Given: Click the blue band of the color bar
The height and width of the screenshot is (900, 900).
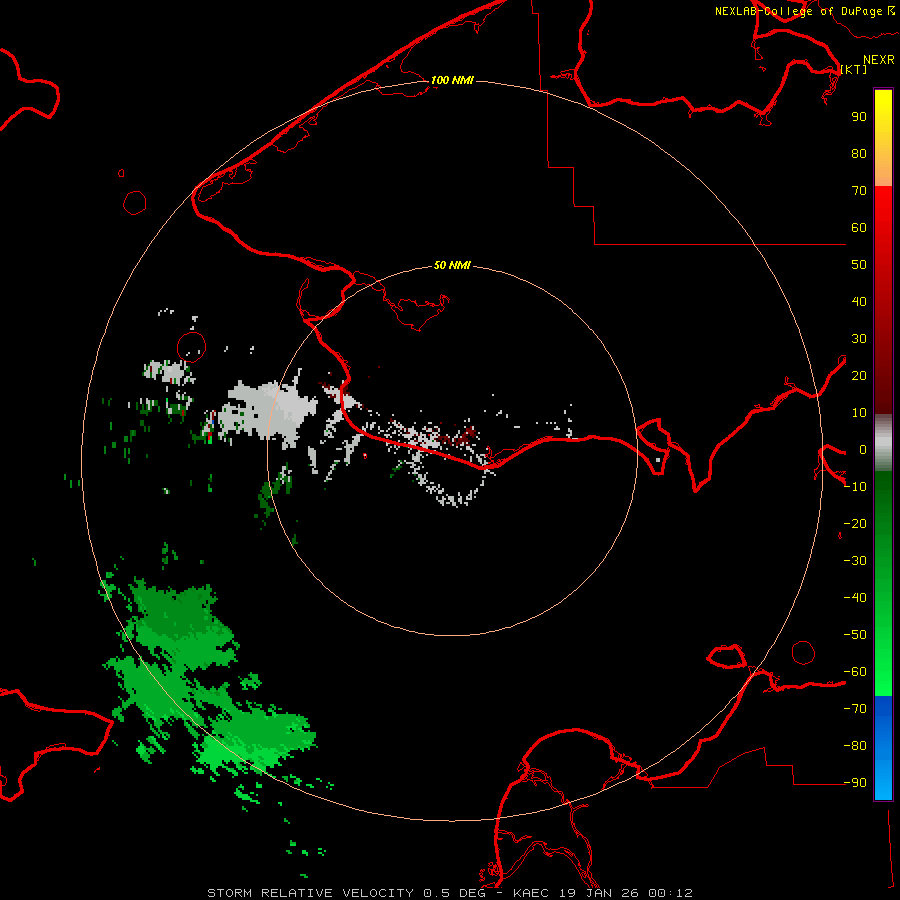Looking at the screenshot, I should tap(883, 748).
